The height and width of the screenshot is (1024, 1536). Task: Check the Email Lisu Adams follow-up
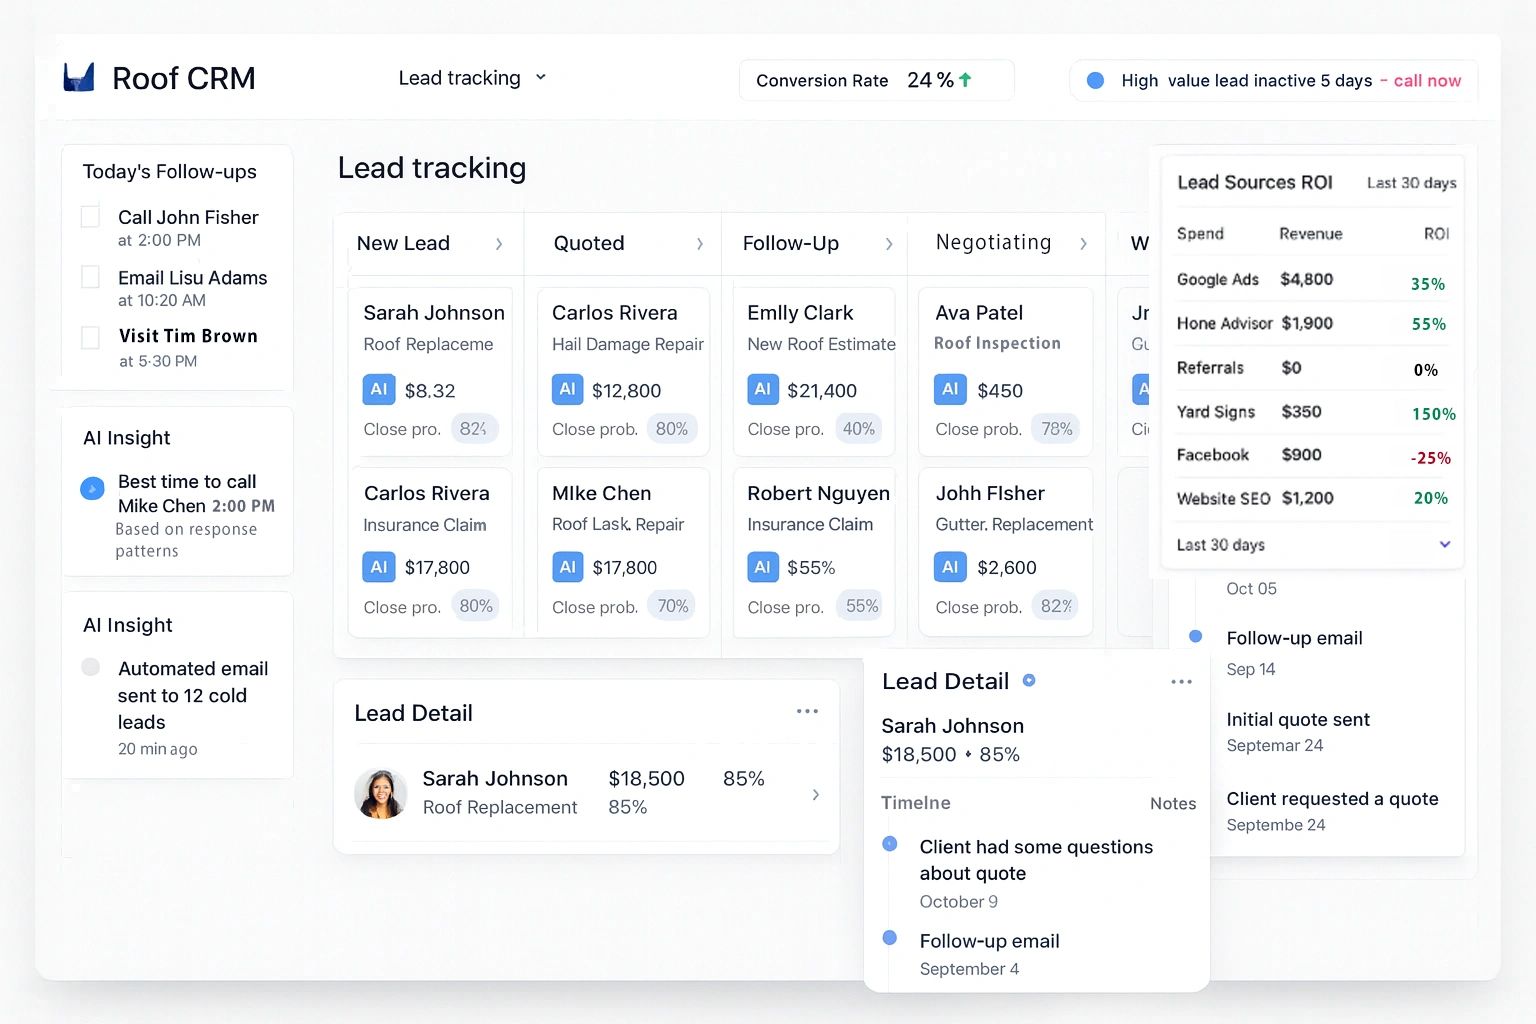coord(90,277)
